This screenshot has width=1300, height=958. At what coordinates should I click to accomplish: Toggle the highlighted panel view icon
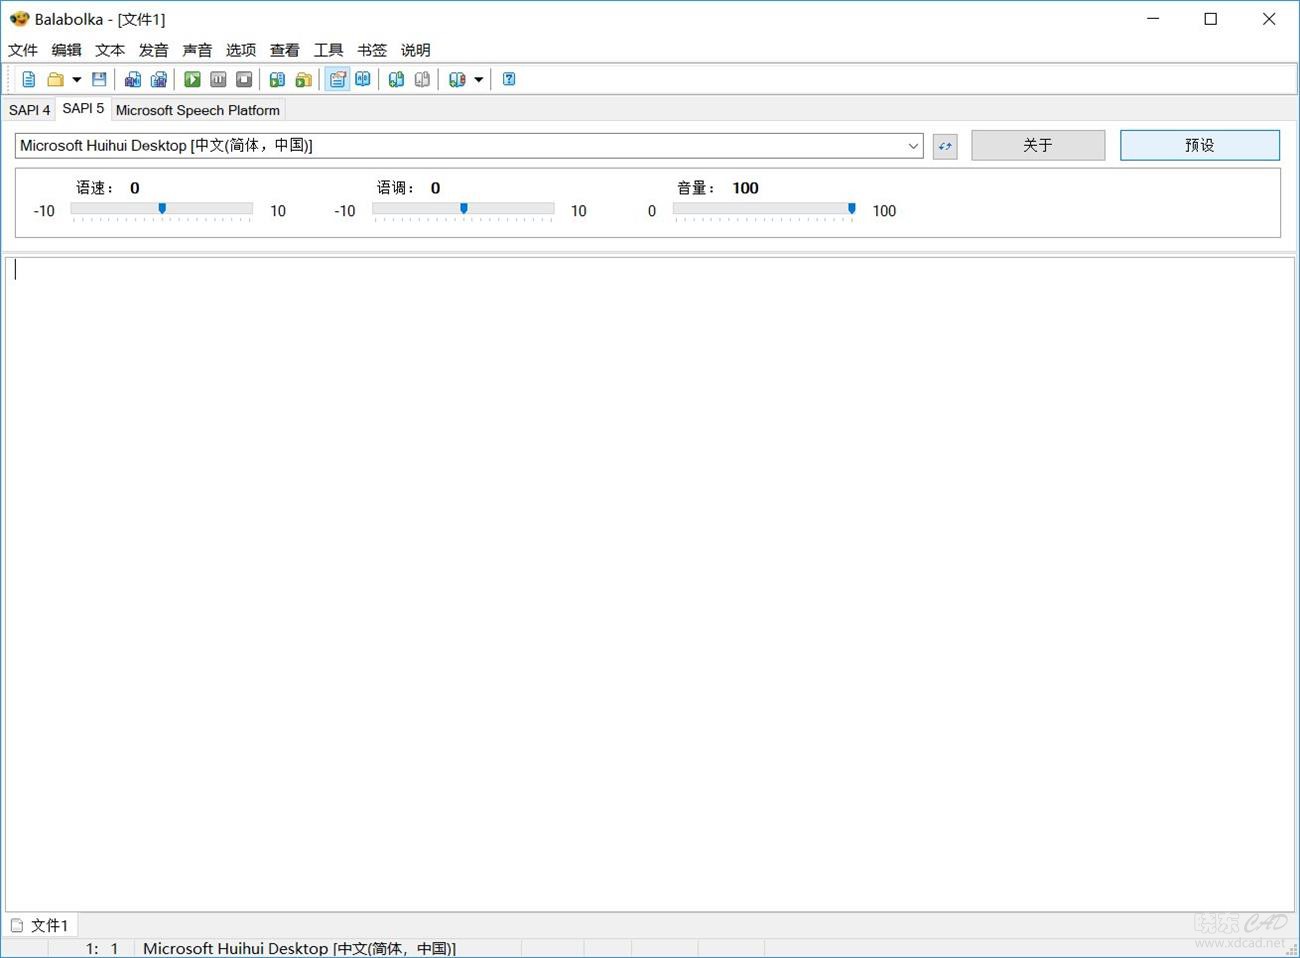pyautogui.click(x=337, y=80)
